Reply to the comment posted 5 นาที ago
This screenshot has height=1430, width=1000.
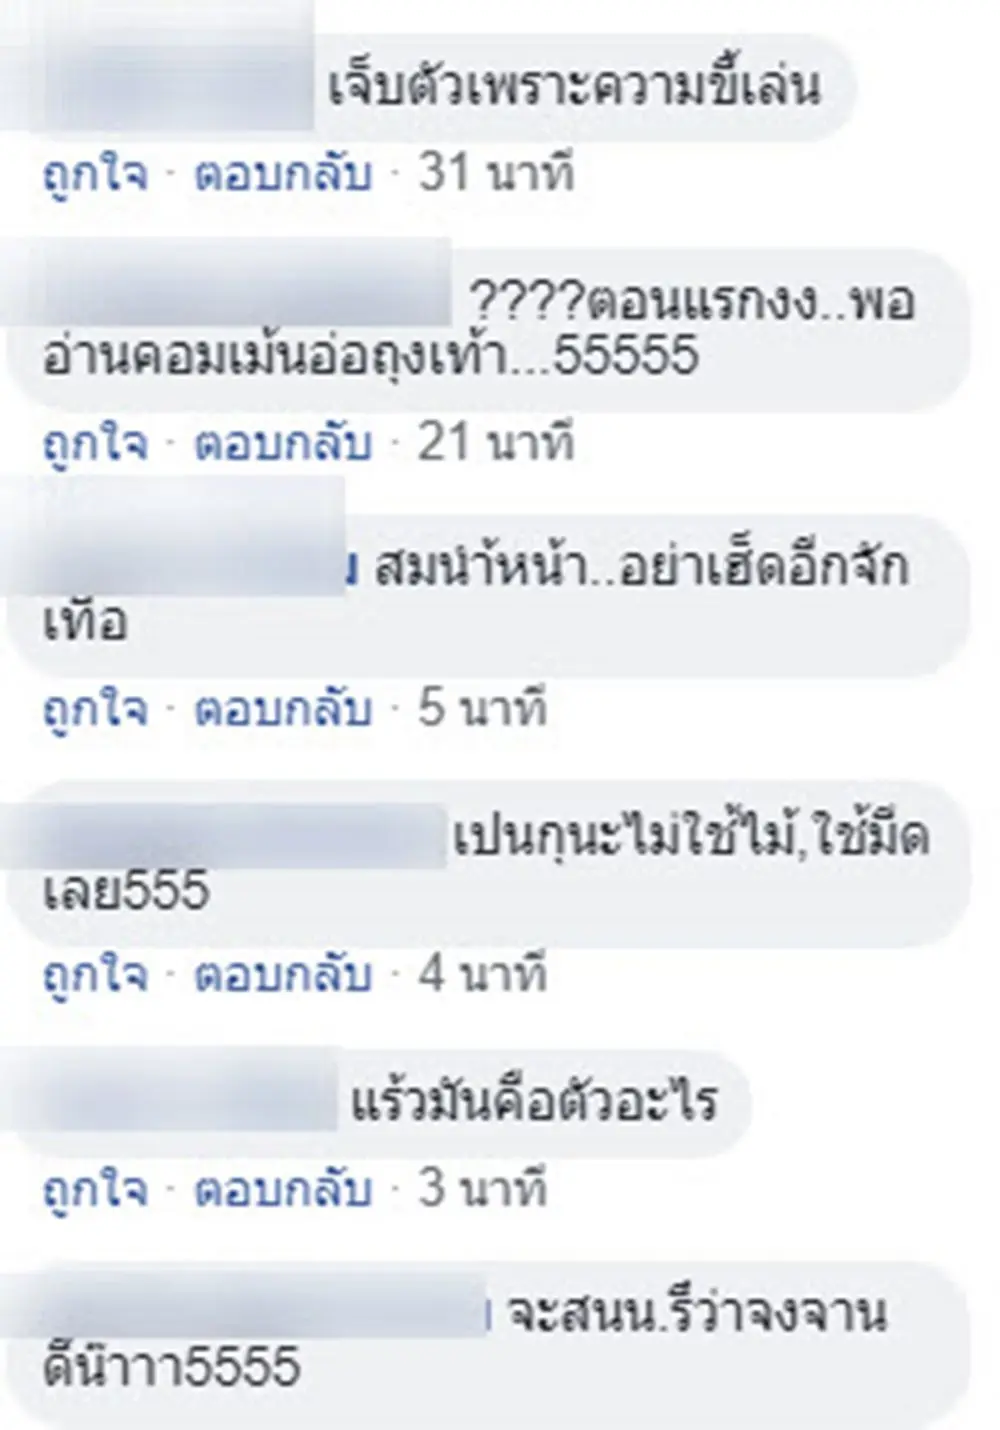click(283, 710)
